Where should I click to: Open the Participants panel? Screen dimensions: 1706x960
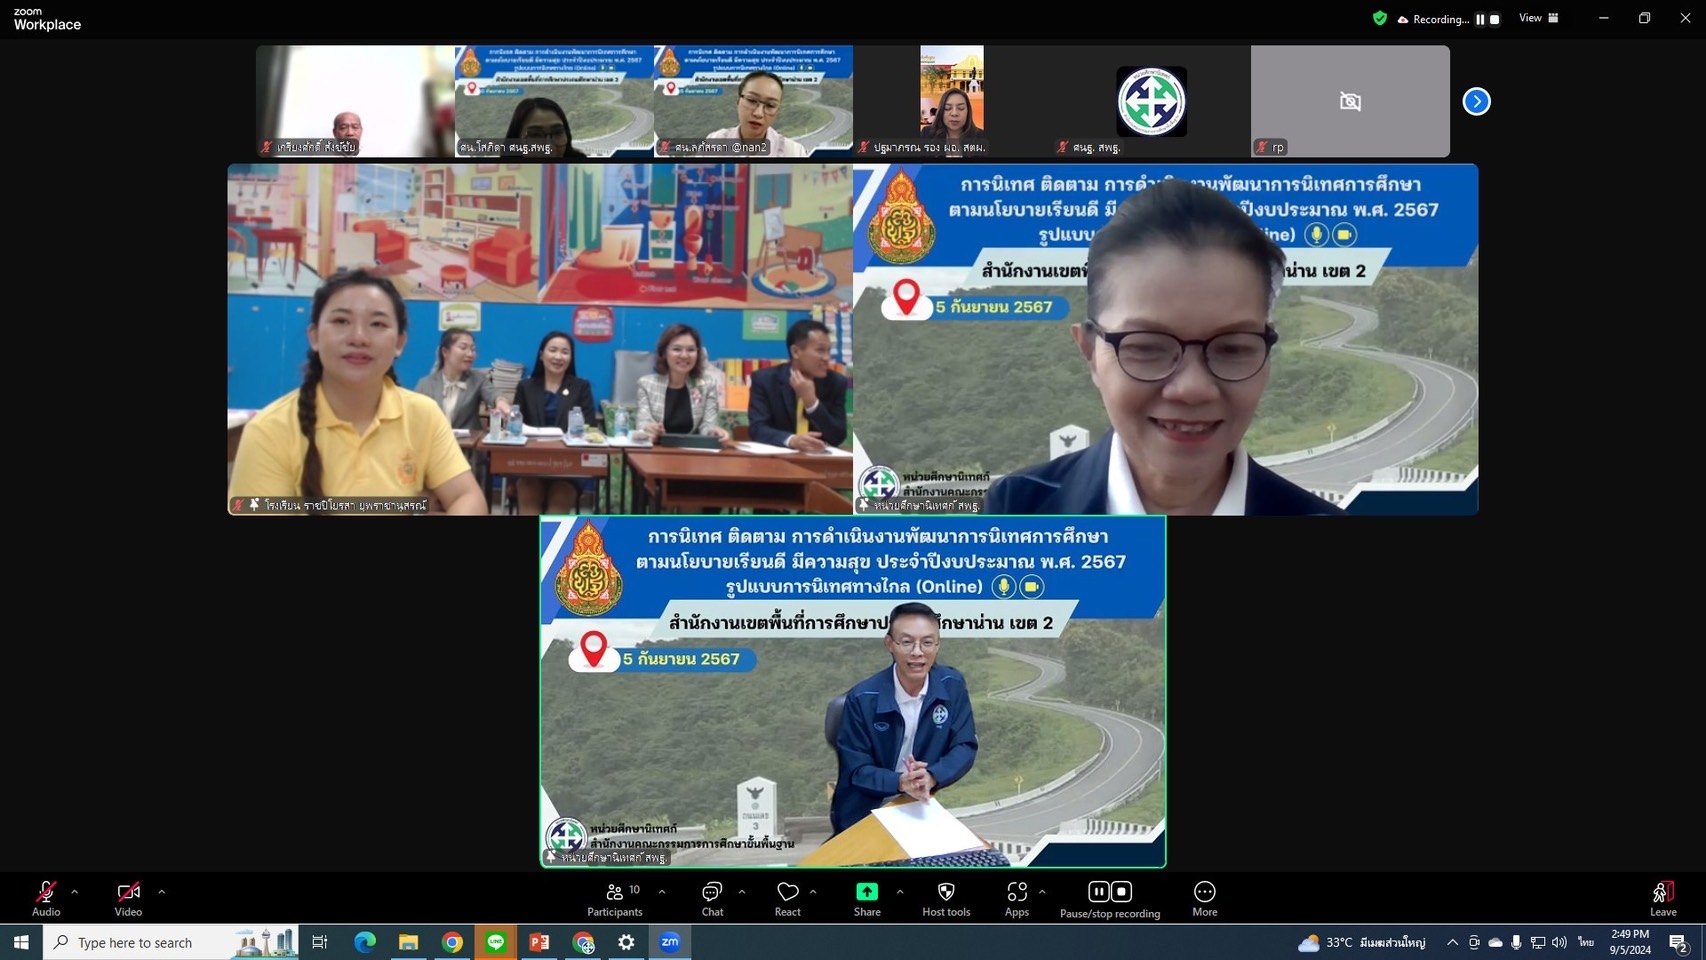coord(615,898)
